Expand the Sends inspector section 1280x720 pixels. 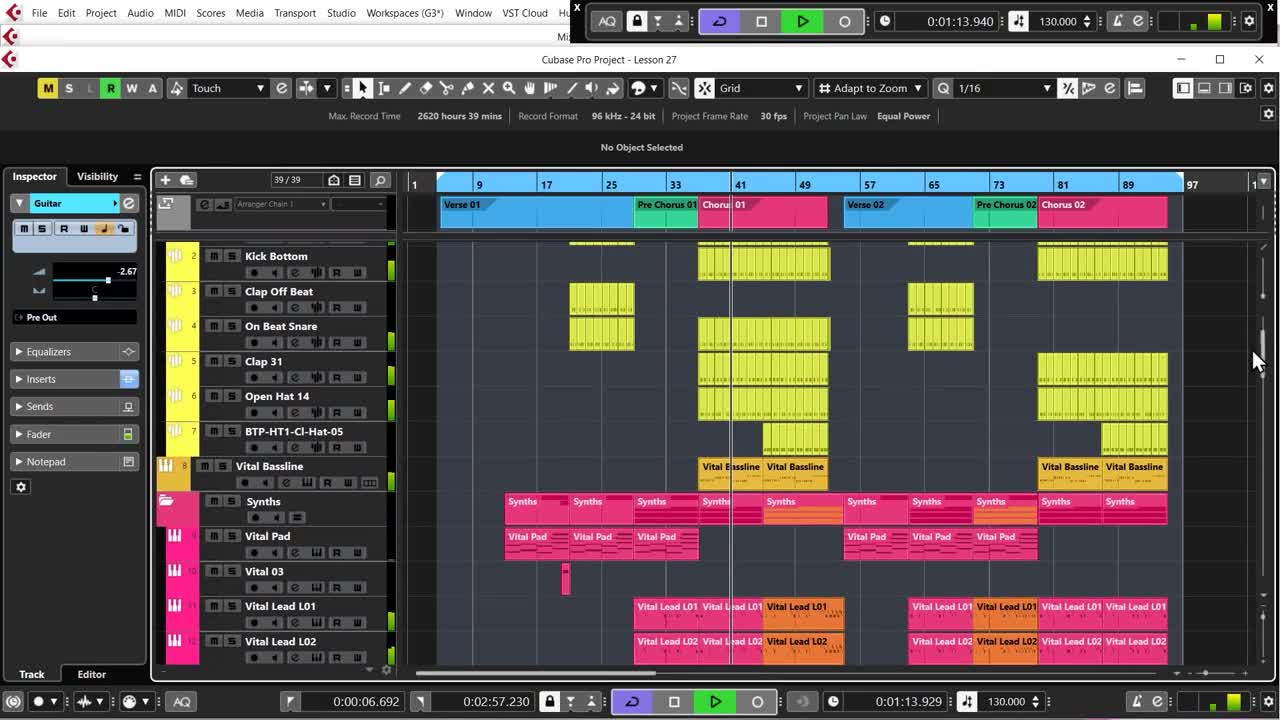click(64, 407)
